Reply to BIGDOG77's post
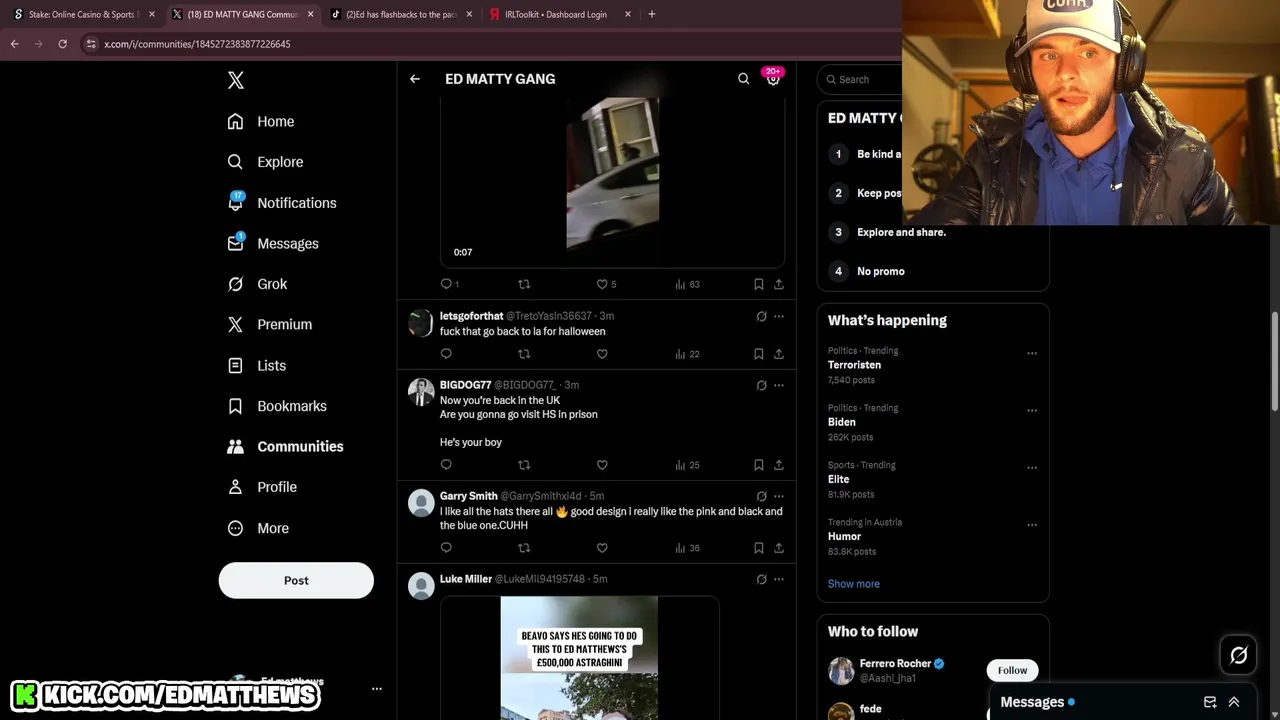 pyautogui.click(x=446, y=465)
